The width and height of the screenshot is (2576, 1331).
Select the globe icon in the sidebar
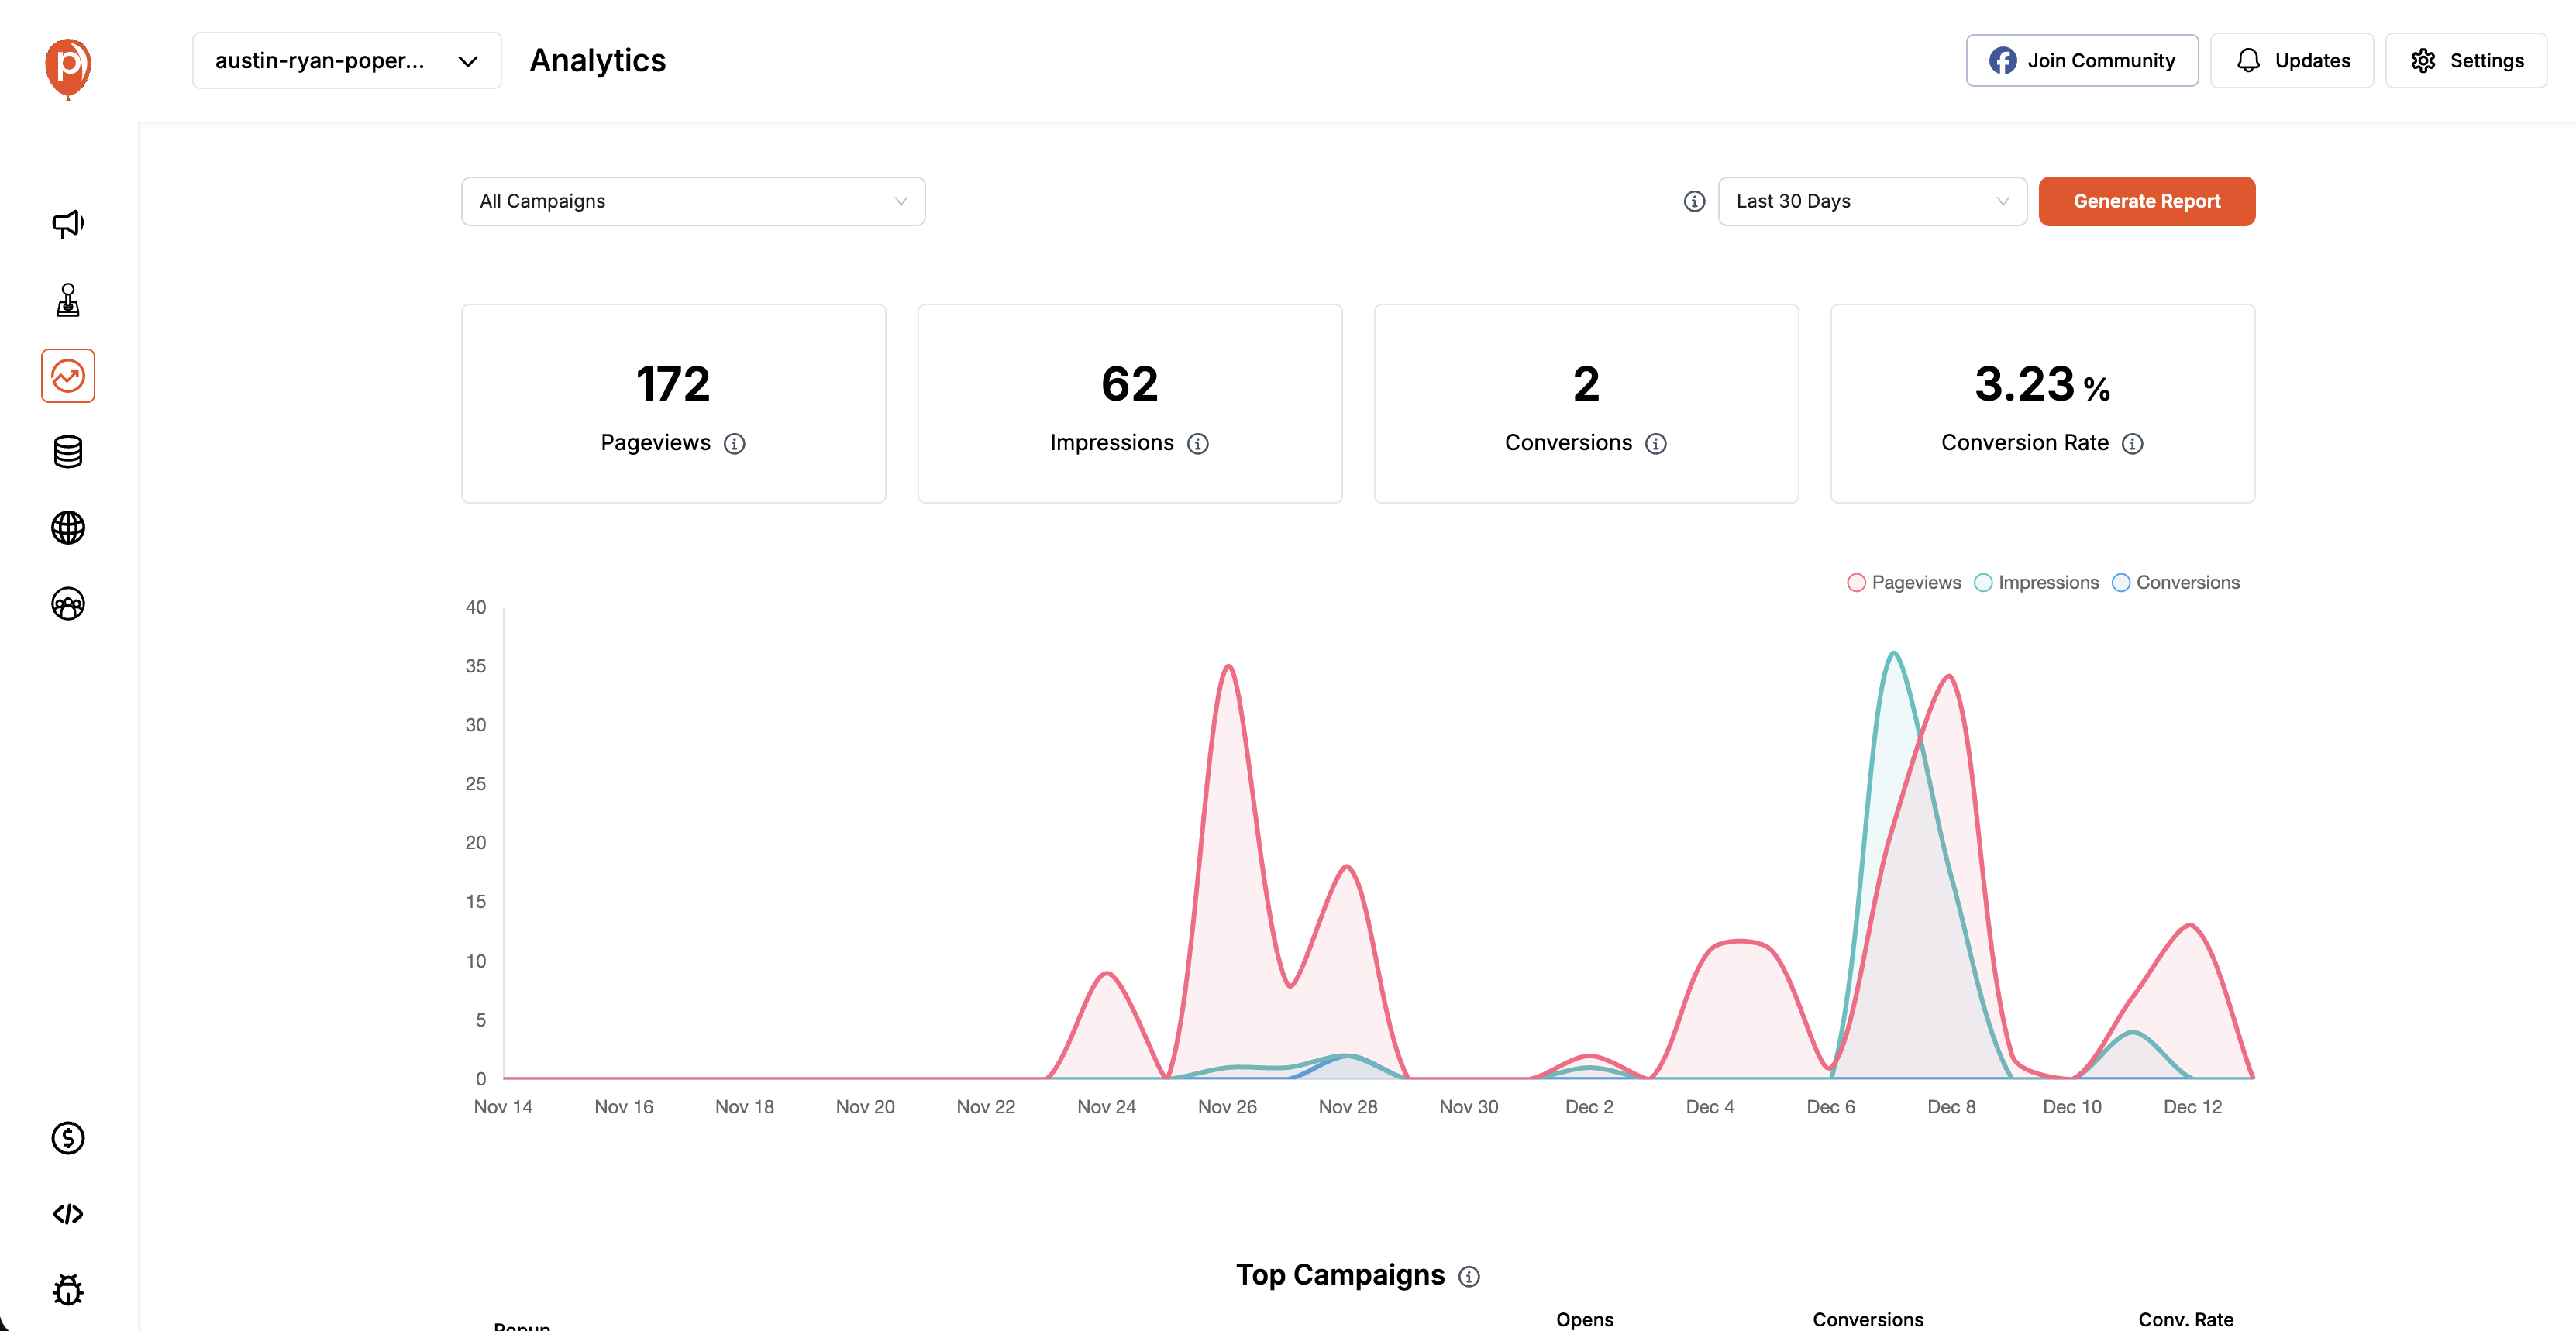pos(67,528)
